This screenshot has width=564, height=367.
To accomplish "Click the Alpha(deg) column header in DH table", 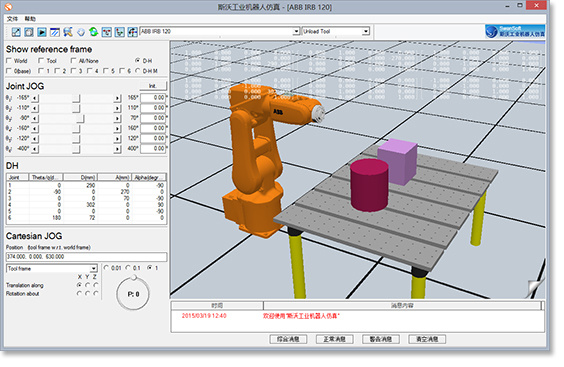I will coord(149,177).
